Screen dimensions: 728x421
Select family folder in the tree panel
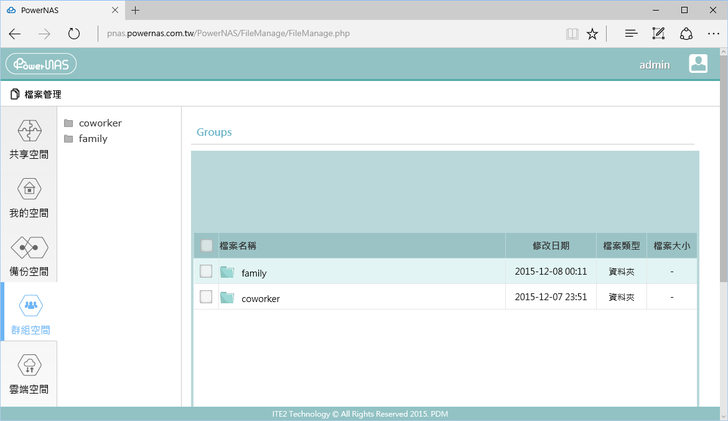tap(92, 139)
